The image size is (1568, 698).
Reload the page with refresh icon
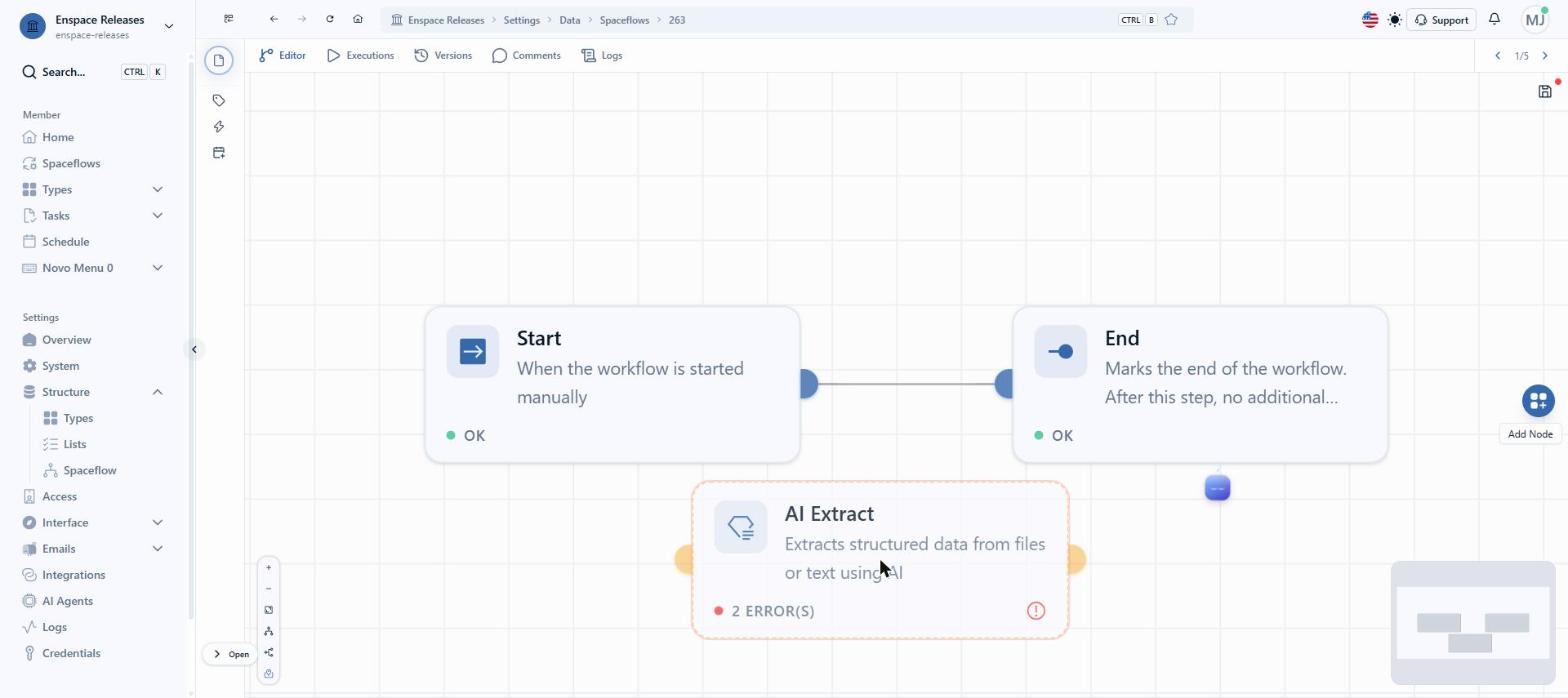click(330, 19)
